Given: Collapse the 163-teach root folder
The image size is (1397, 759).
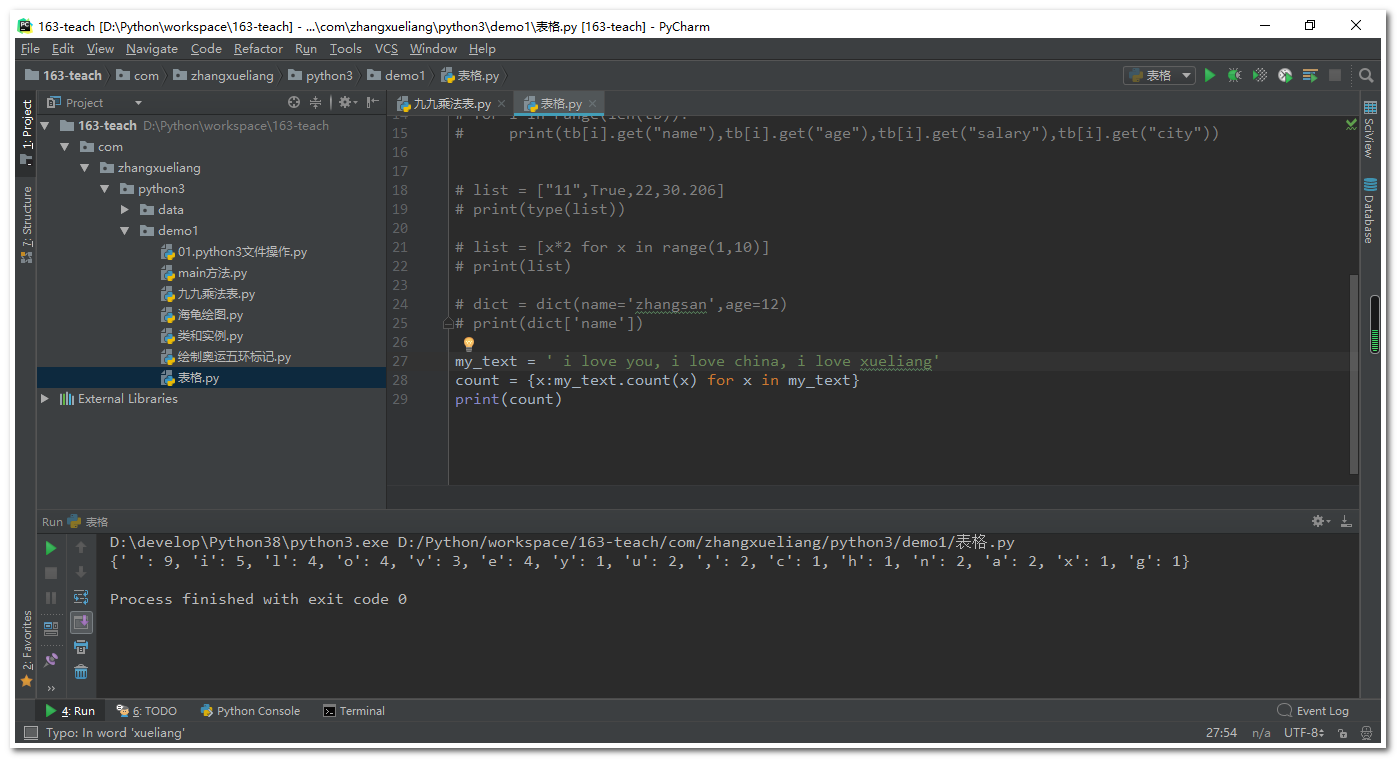Looking at the screenshot, I should tap(45, 126).
